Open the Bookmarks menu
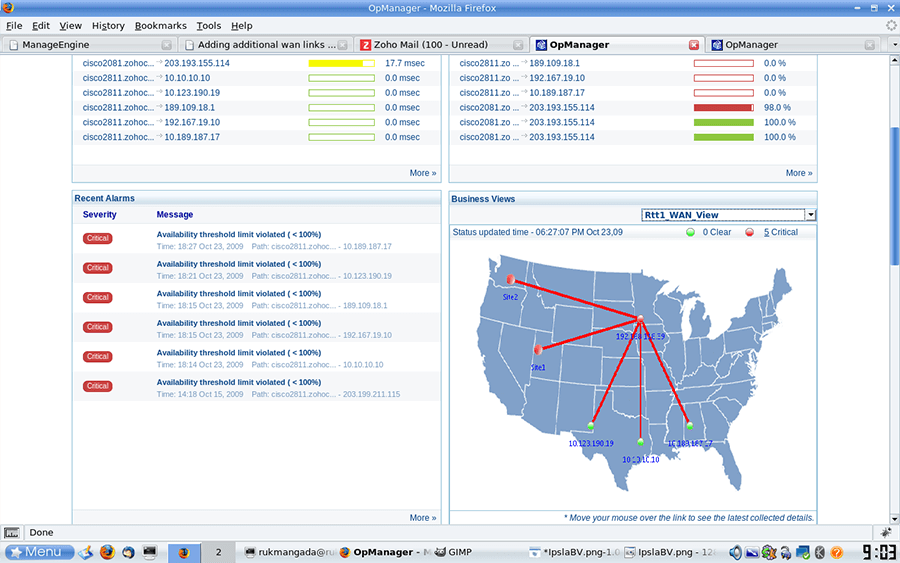 (x=161, y=26)
